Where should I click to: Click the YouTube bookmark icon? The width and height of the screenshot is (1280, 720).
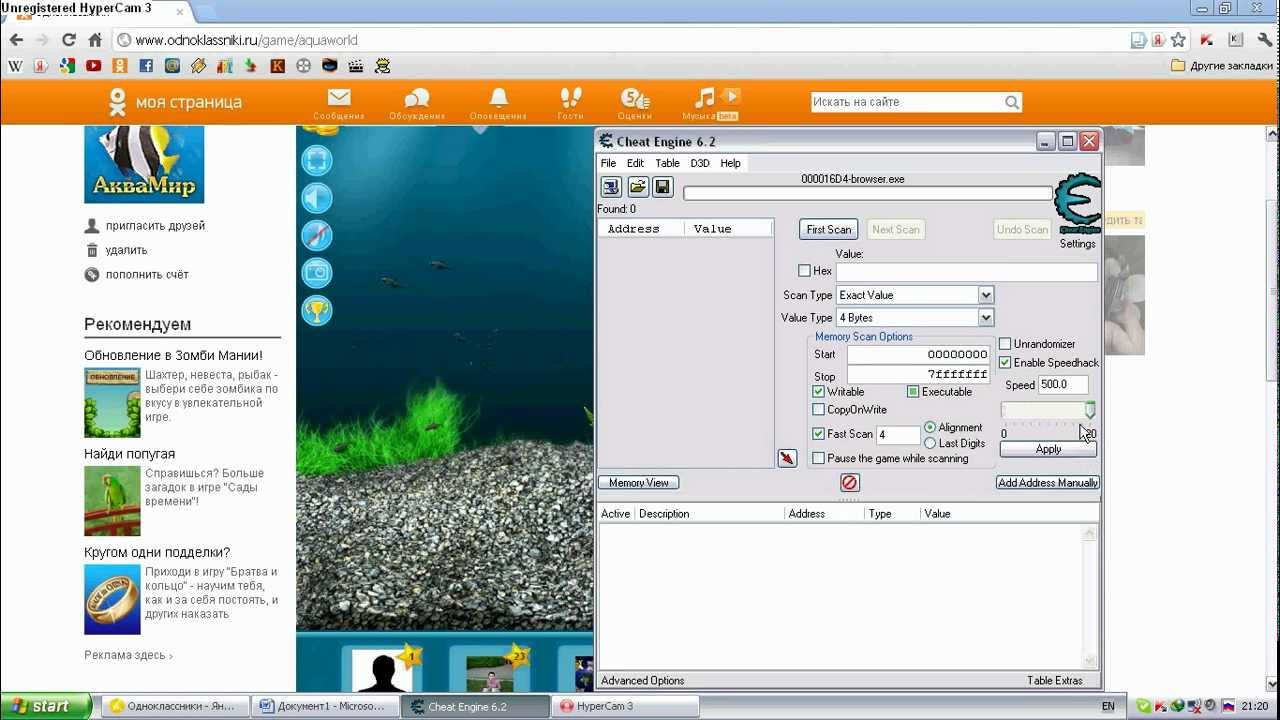pyautogui.click(x=93, y=66)
